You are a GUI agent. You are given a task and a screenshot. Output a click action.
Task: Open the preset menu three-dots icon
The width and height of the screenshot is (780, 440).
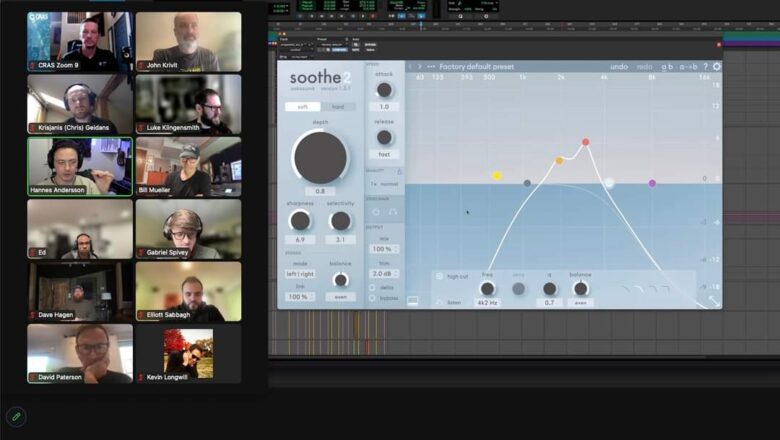[431, 66]
